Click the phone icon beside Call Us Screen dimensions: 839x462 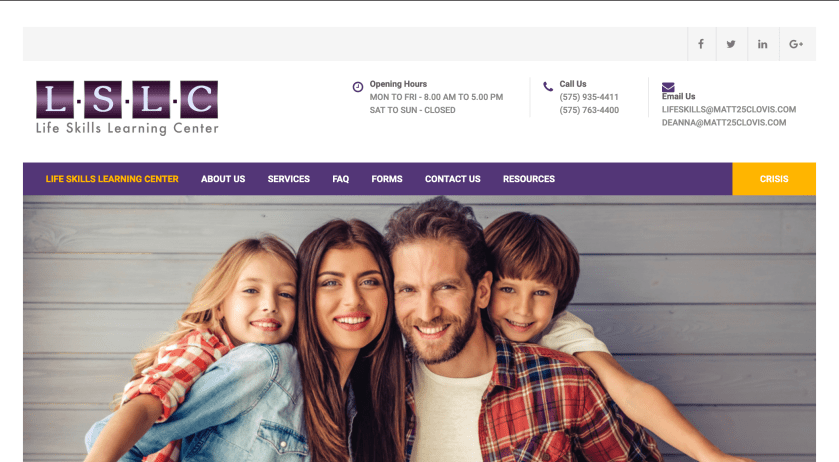point(548,86)
